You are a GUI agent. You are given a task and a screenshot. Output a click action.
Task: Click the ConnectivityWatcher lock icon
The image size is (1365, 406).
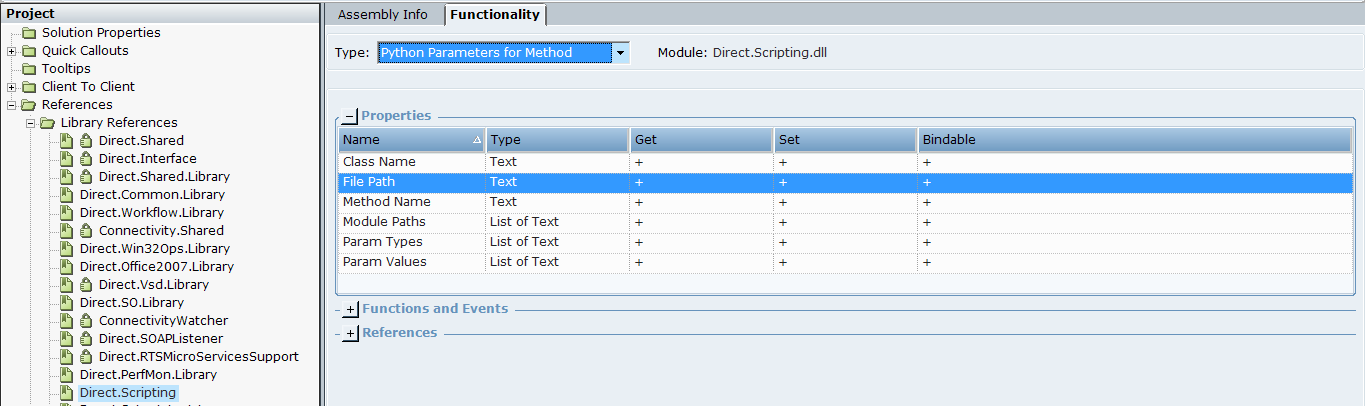click(x=86, y=321)
